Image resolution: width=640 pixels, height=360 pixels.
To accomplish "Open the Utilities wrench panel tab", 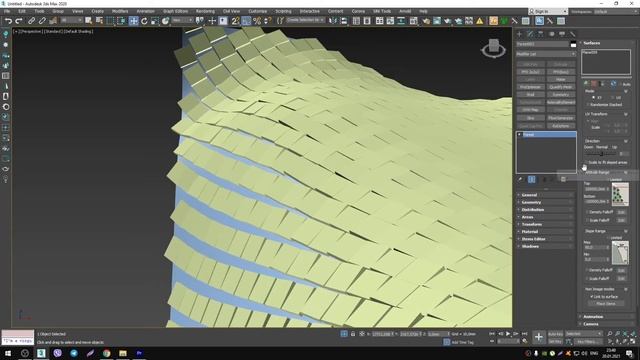I will [x=573, y=34].
